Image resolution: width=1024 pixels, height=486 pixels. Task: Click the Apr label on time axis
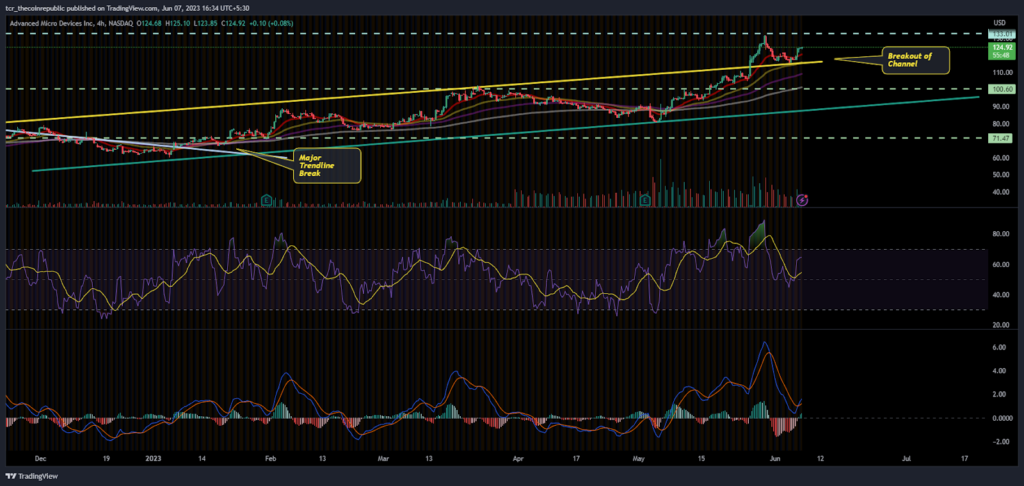pos(519,460)
